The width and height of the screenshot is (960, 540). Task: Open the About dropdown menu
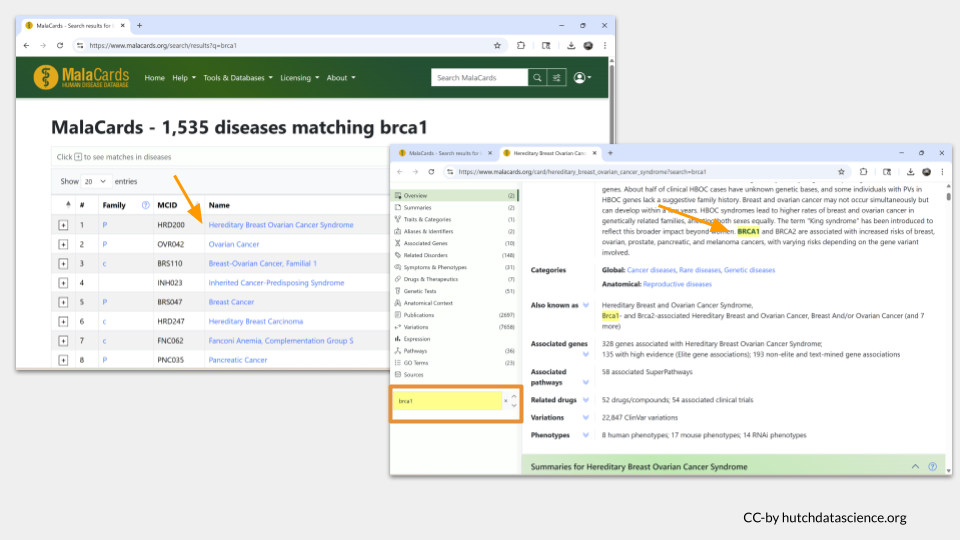click(x=340, y=78)
